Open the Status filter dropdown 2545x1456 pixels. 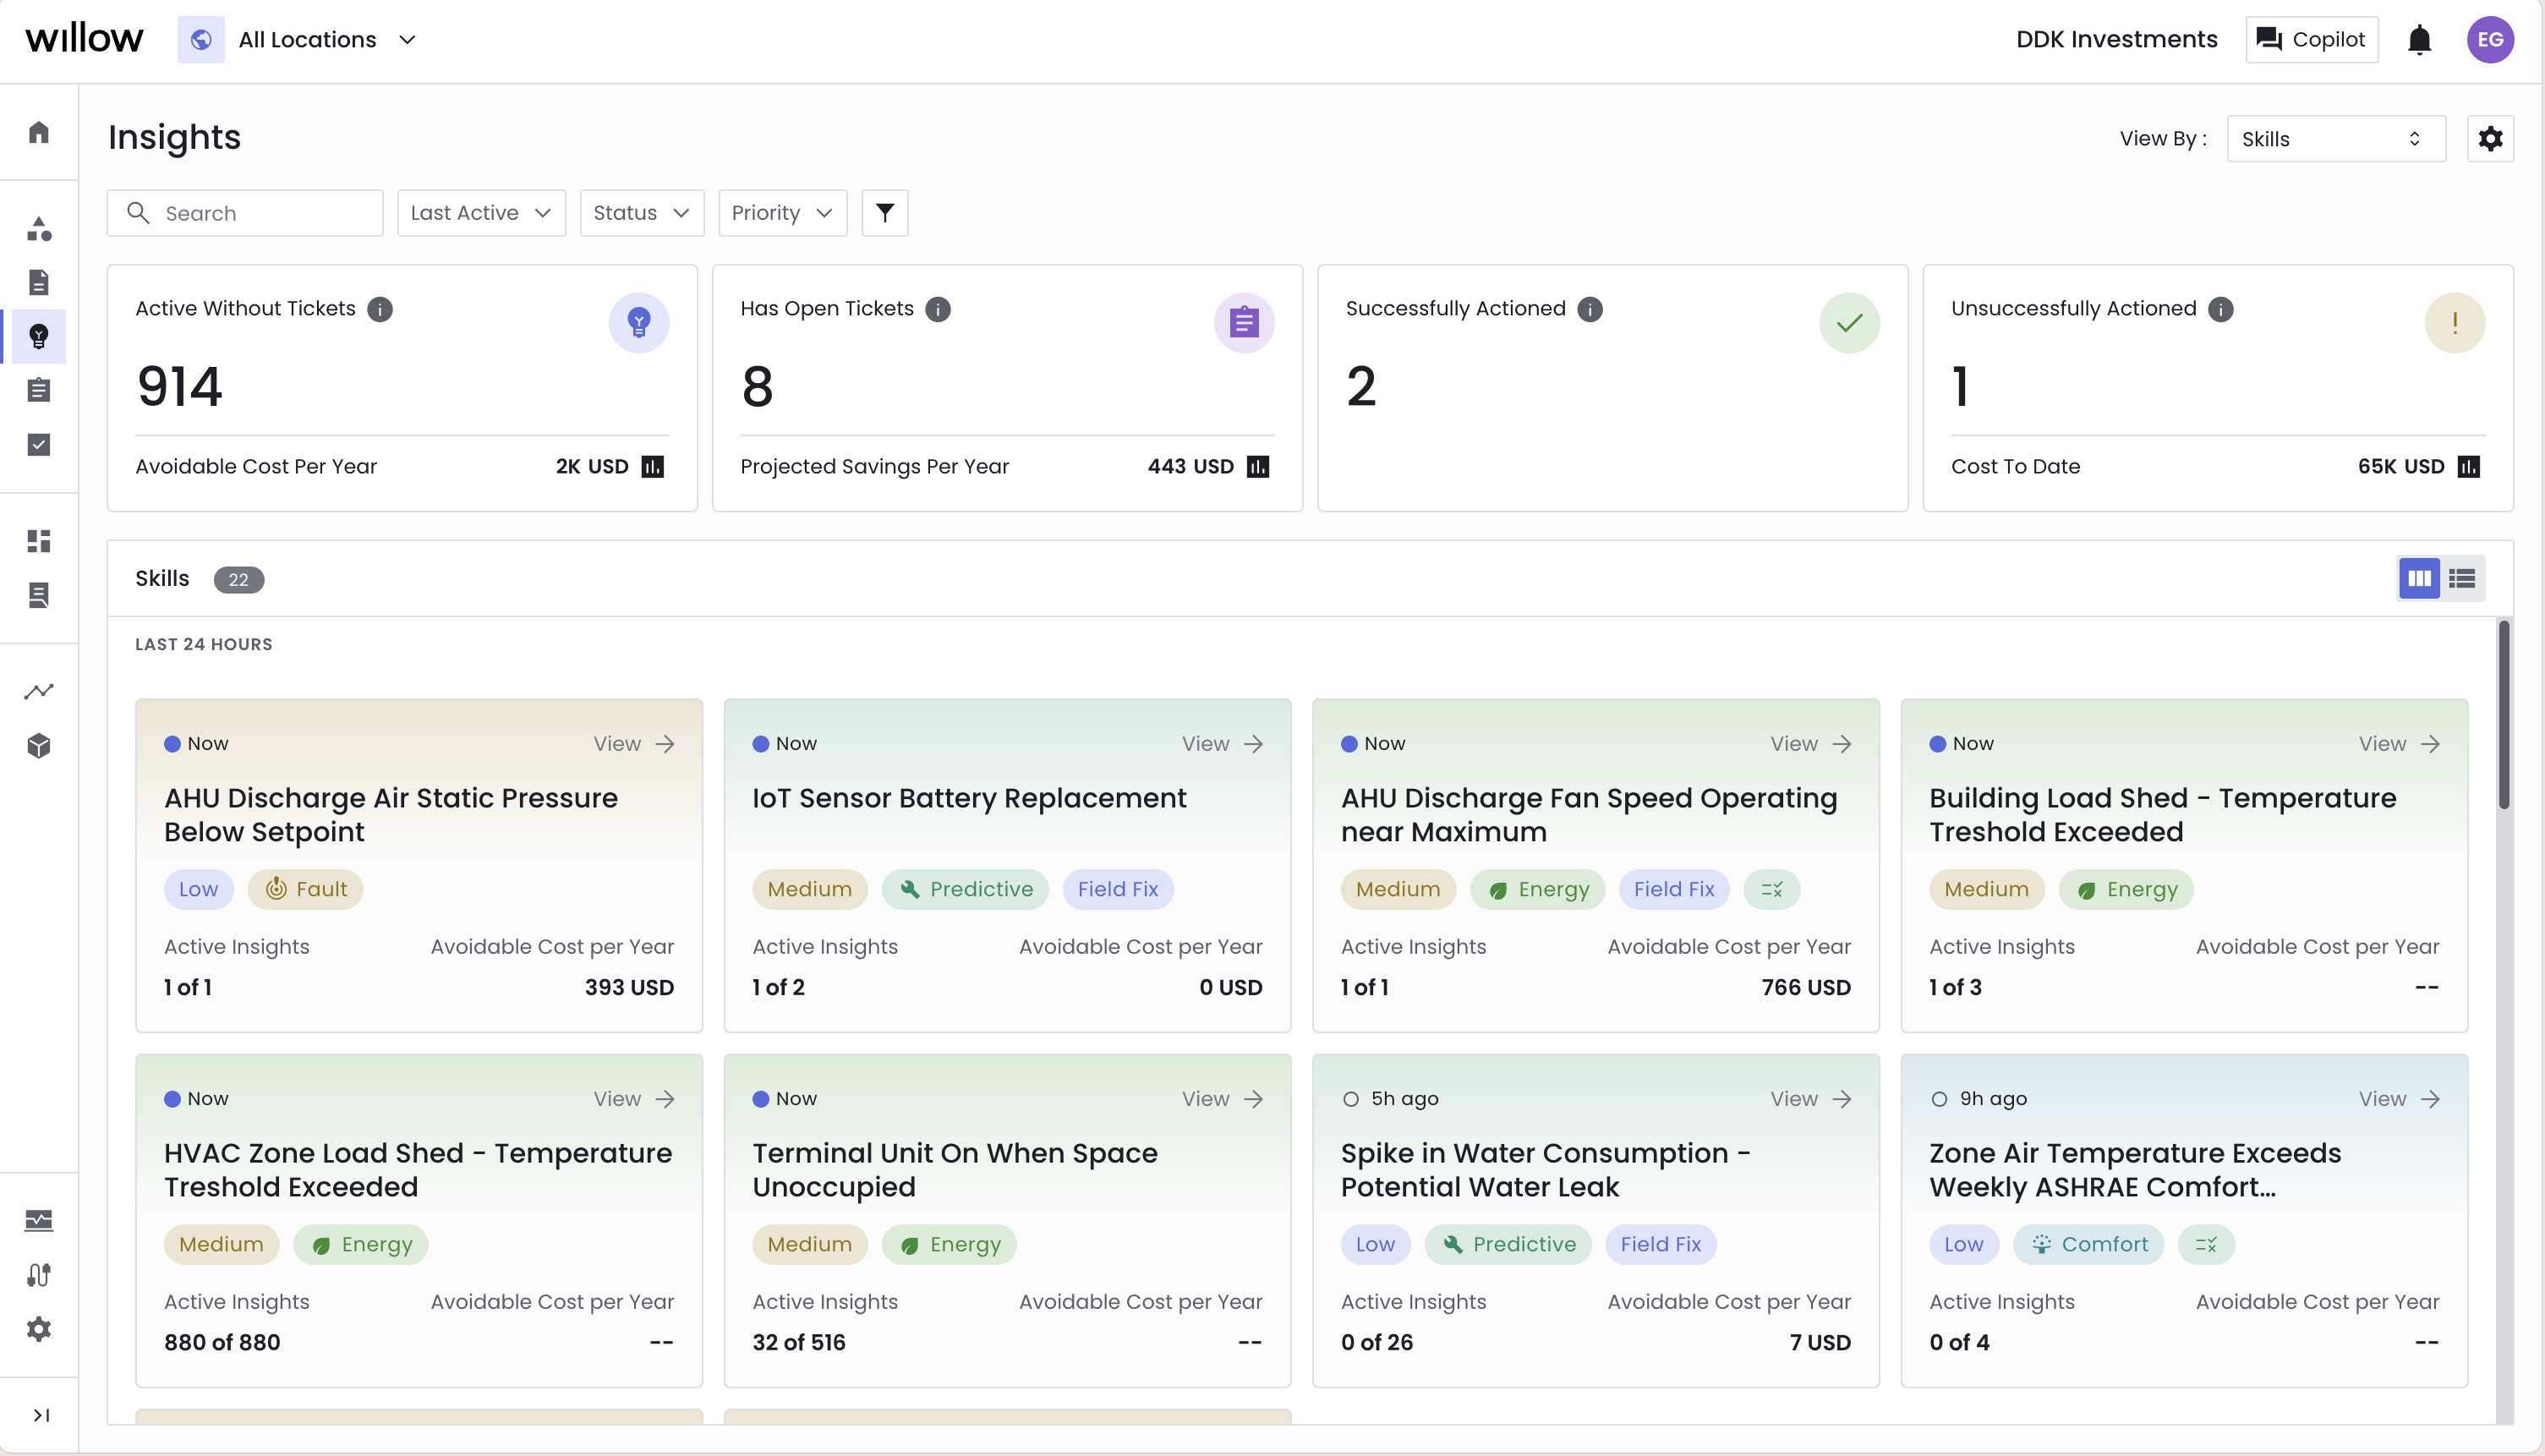[641, 213]
